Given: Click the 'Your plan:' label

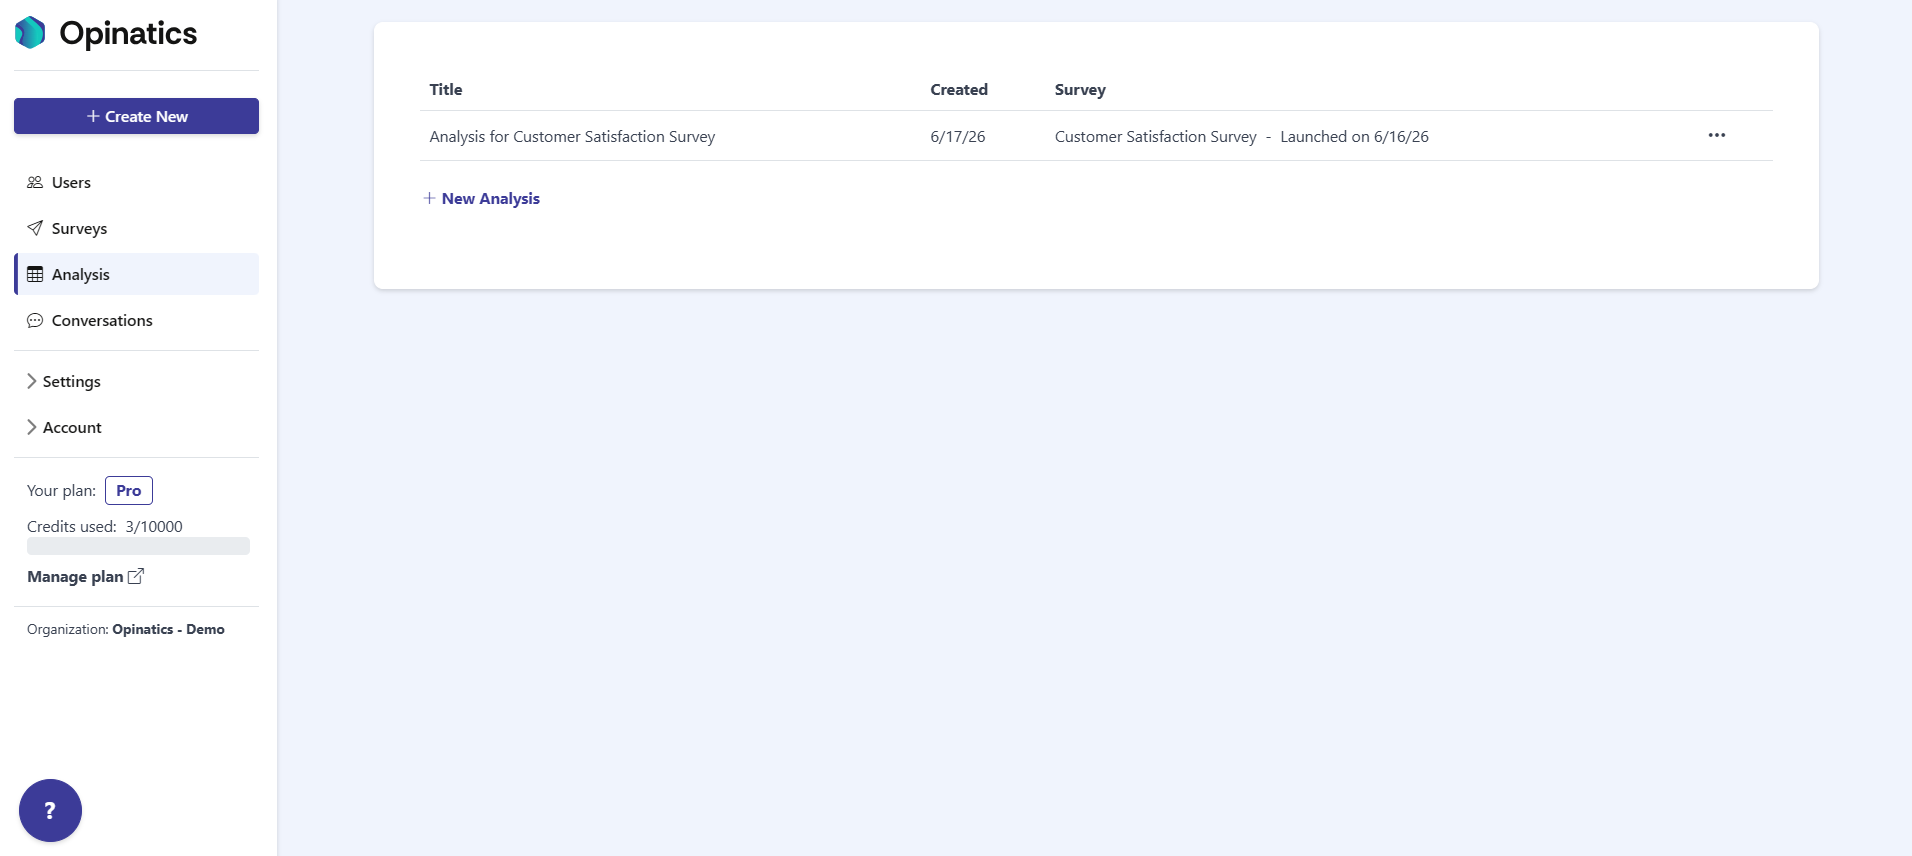Looking at the screenshot, I should [x=61, y=490].
